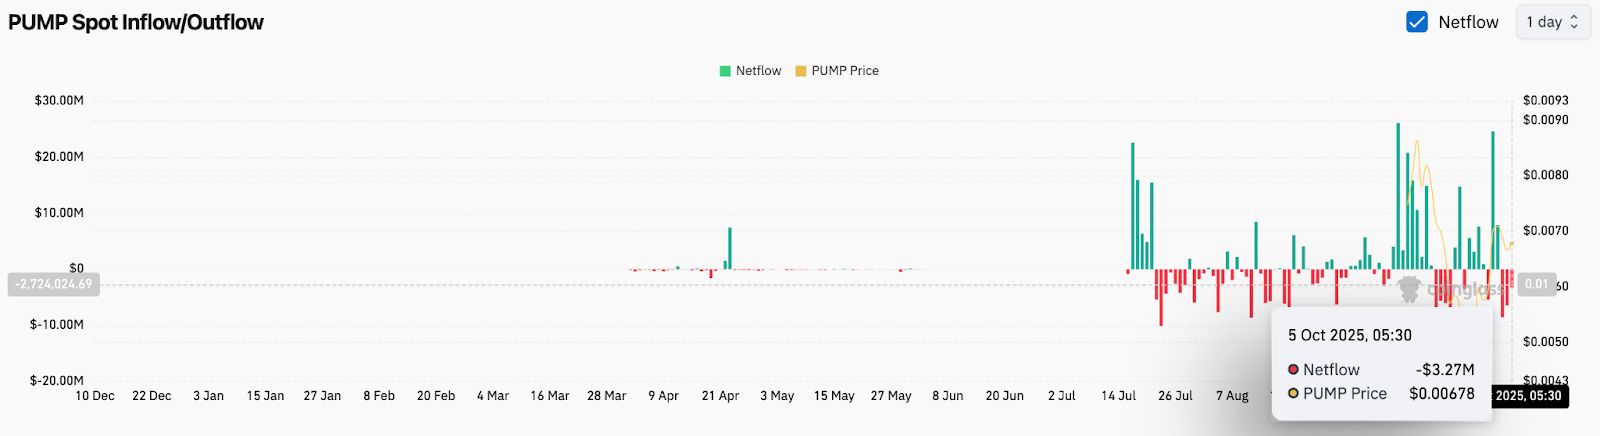Click the 0.01 right-axis price label

(x=1536, y=285)
